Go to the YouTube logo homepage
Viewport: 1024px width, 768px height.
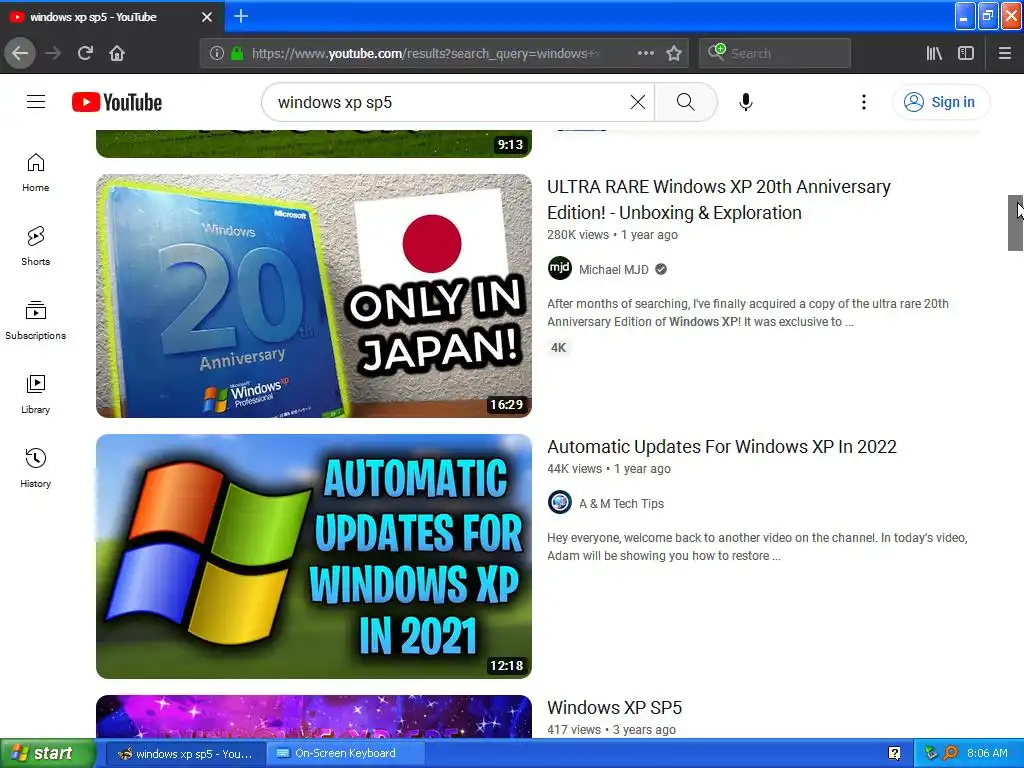pos(117,102)
